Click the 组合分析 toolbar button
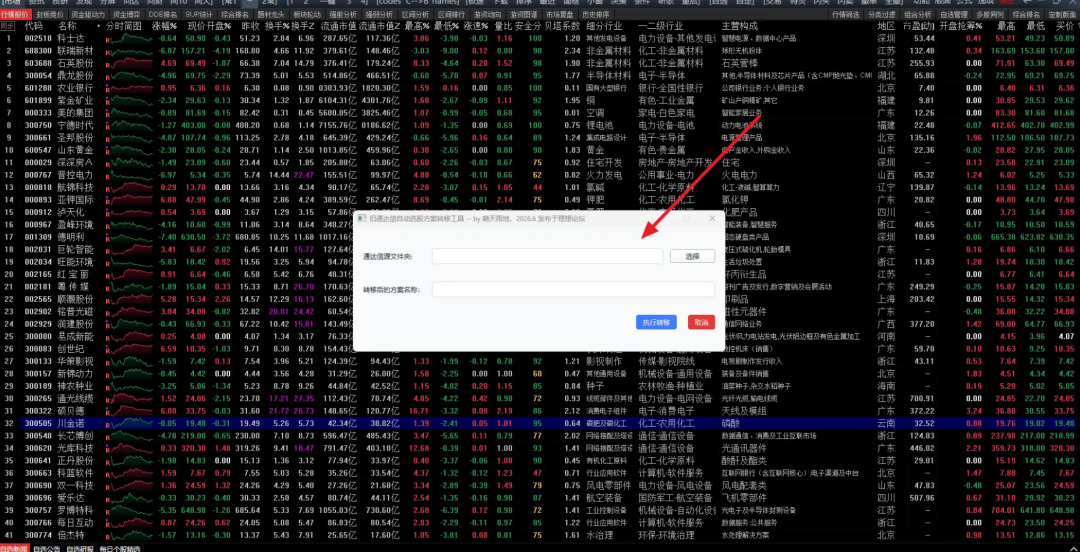This screenshot has width=1080, height=552. click(x=918, y=14)
